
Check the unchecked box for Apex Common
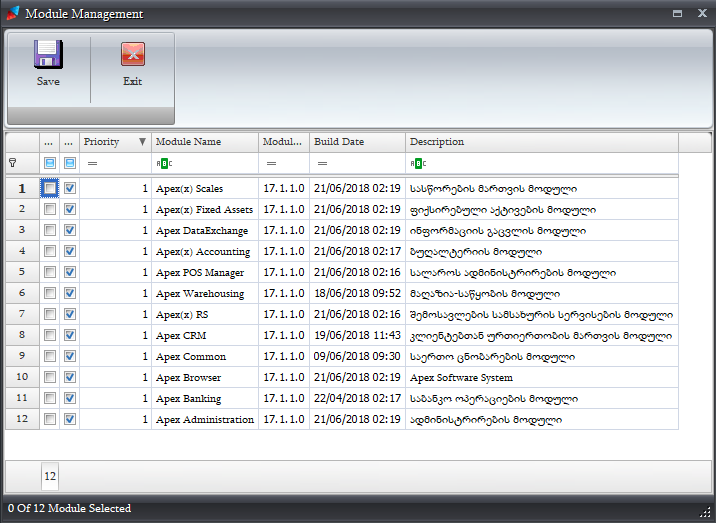coord(50,356)
